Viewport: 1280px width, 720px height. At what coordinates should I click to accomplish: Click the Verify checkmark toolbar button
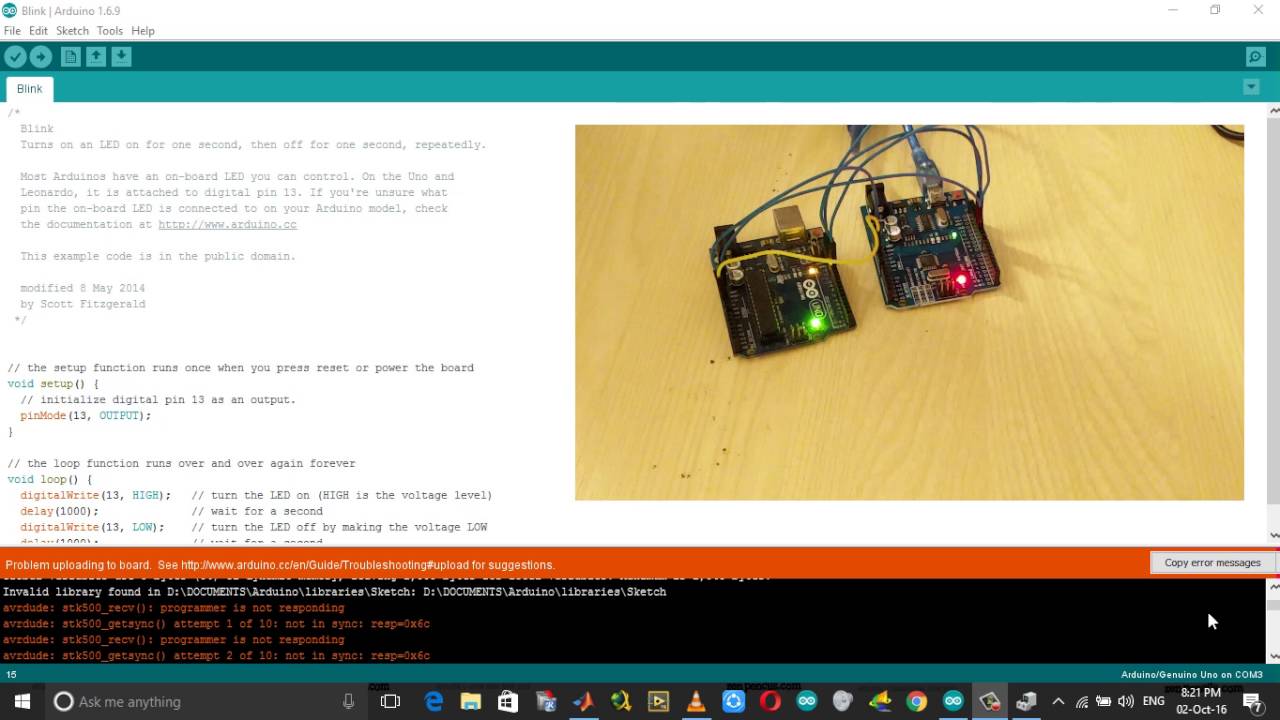[x=15, y=57]
